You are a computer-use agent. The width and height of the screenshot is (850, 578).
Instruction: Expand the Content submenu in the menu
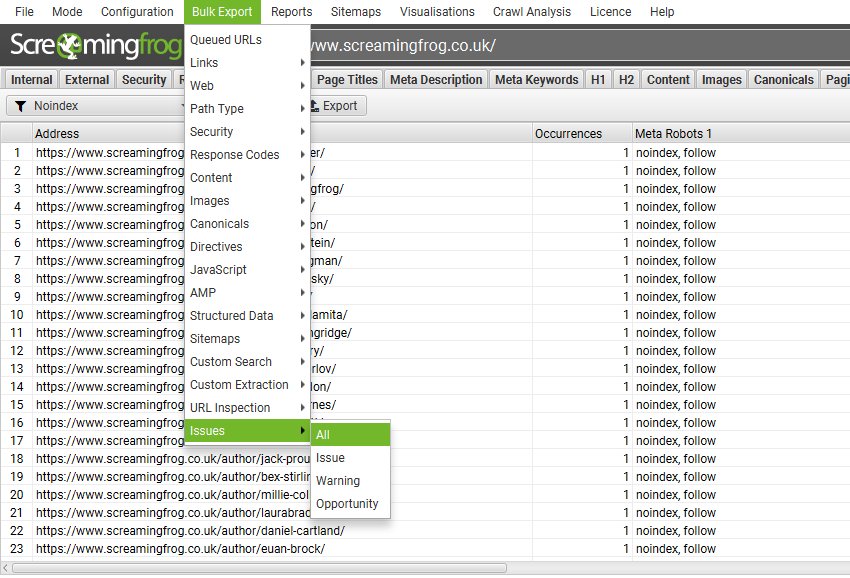[x=247, y=178]
